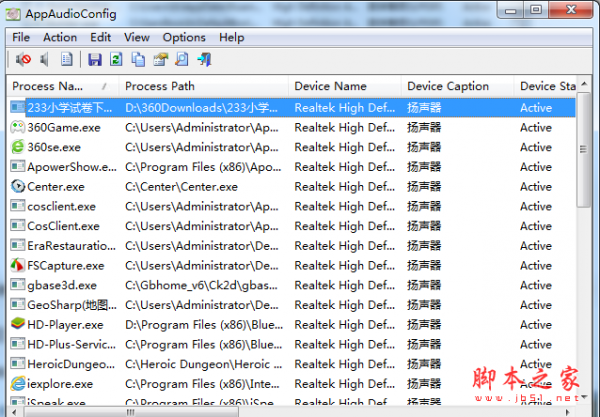600x417 pixels.
Task: Sort by Process Path column header
Action: tap(203, 86)
